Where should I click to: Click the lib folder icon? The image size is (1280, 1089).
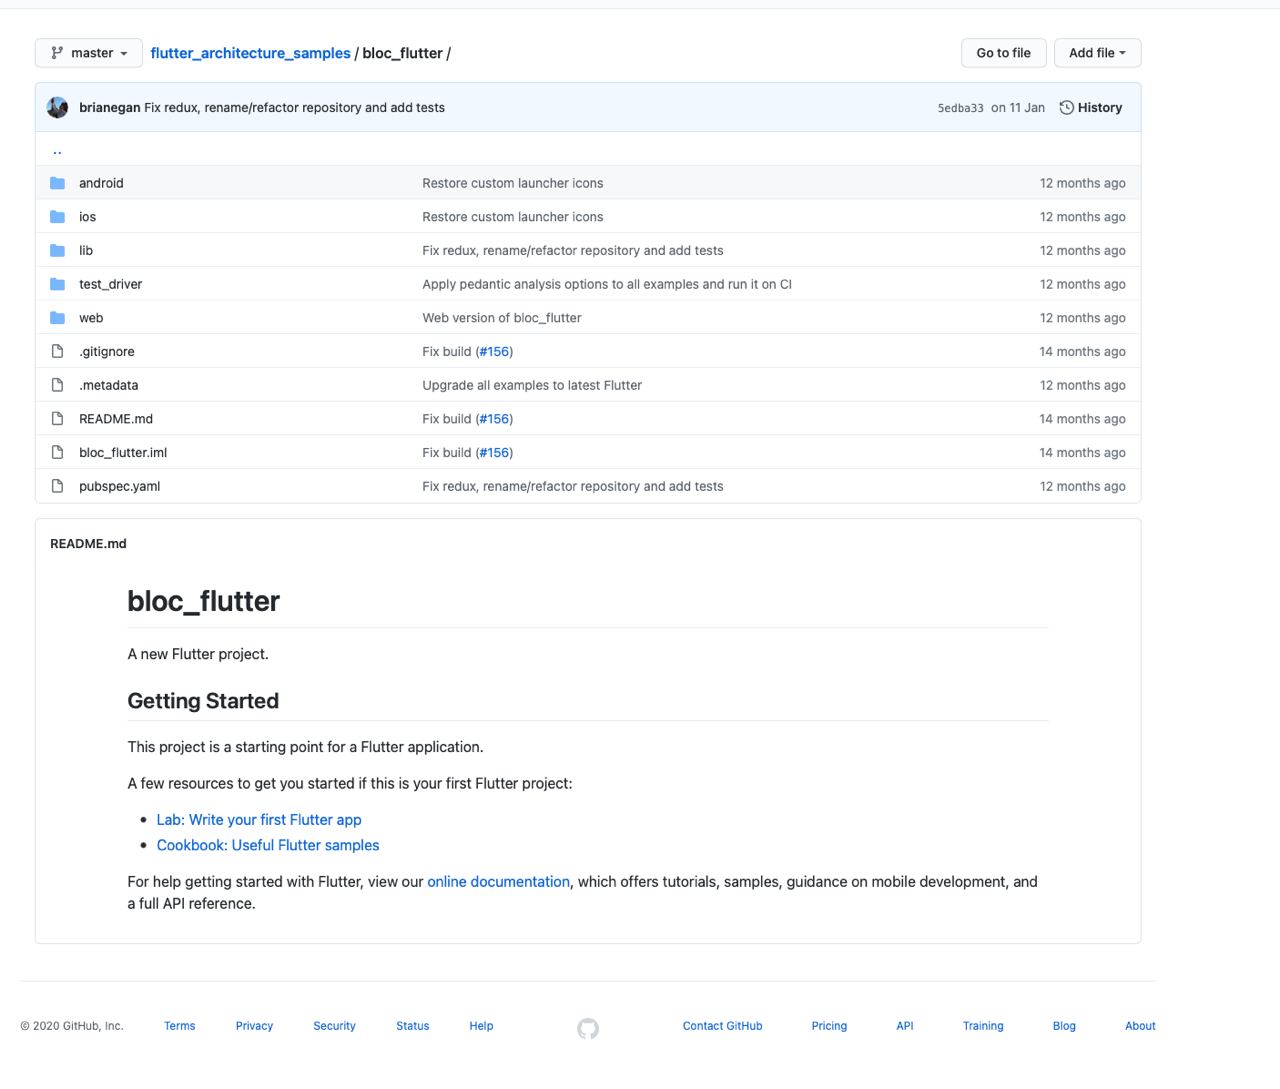click(x=57, y=251)
